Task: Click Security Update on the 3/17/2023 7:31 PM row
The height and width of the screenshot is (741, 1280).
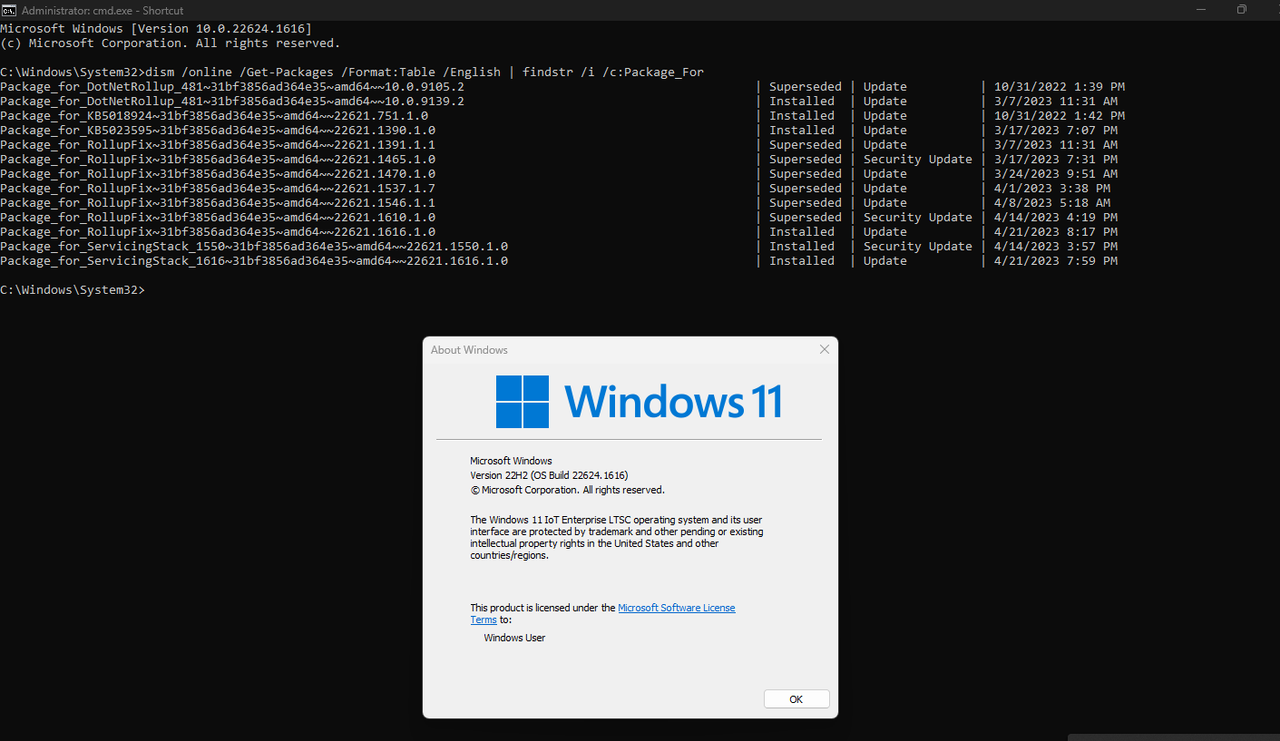Action: 918,159
